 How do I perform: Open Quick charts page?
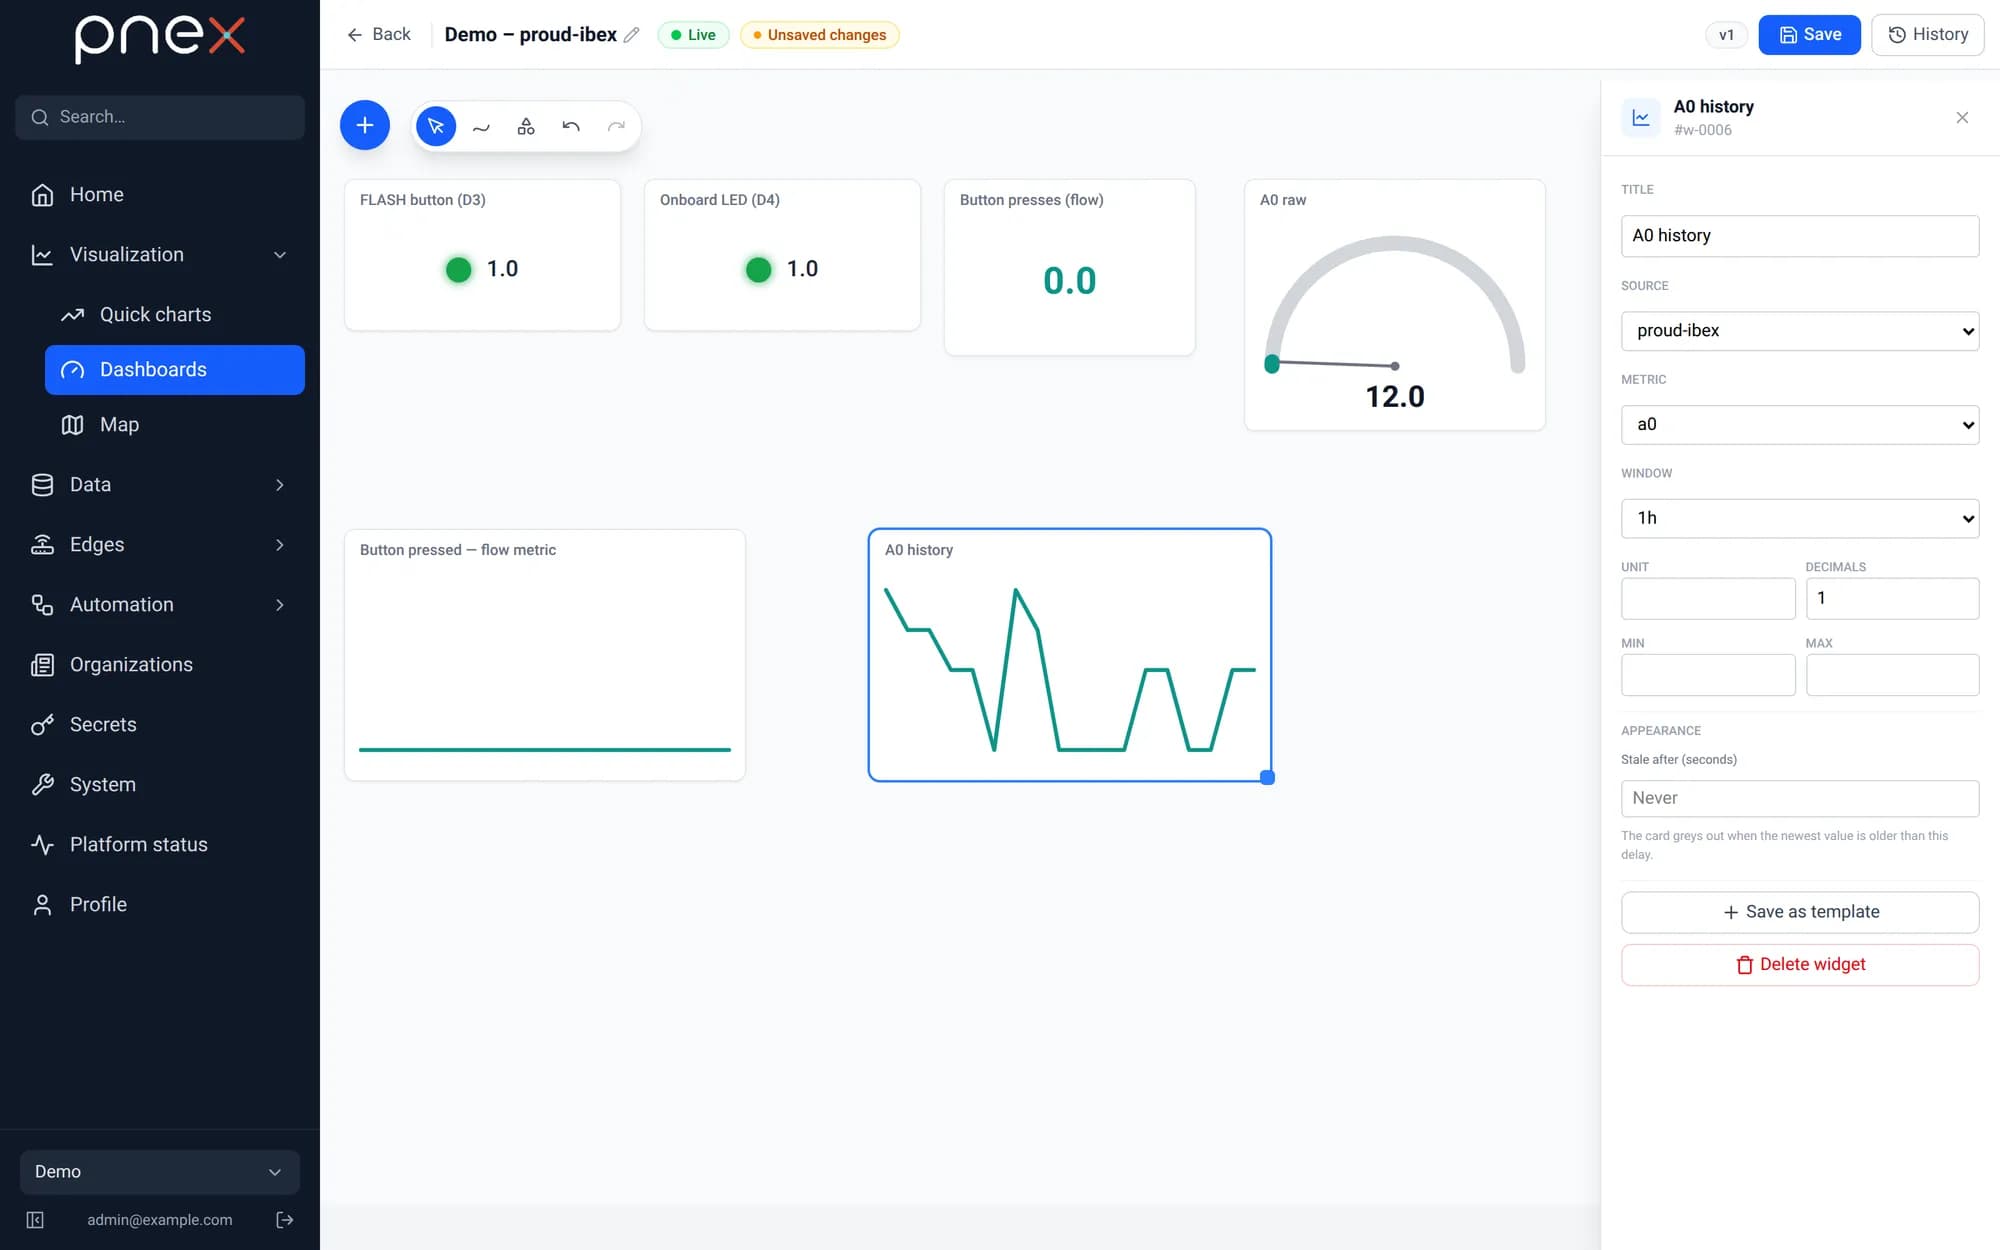(x=175, y=314)
